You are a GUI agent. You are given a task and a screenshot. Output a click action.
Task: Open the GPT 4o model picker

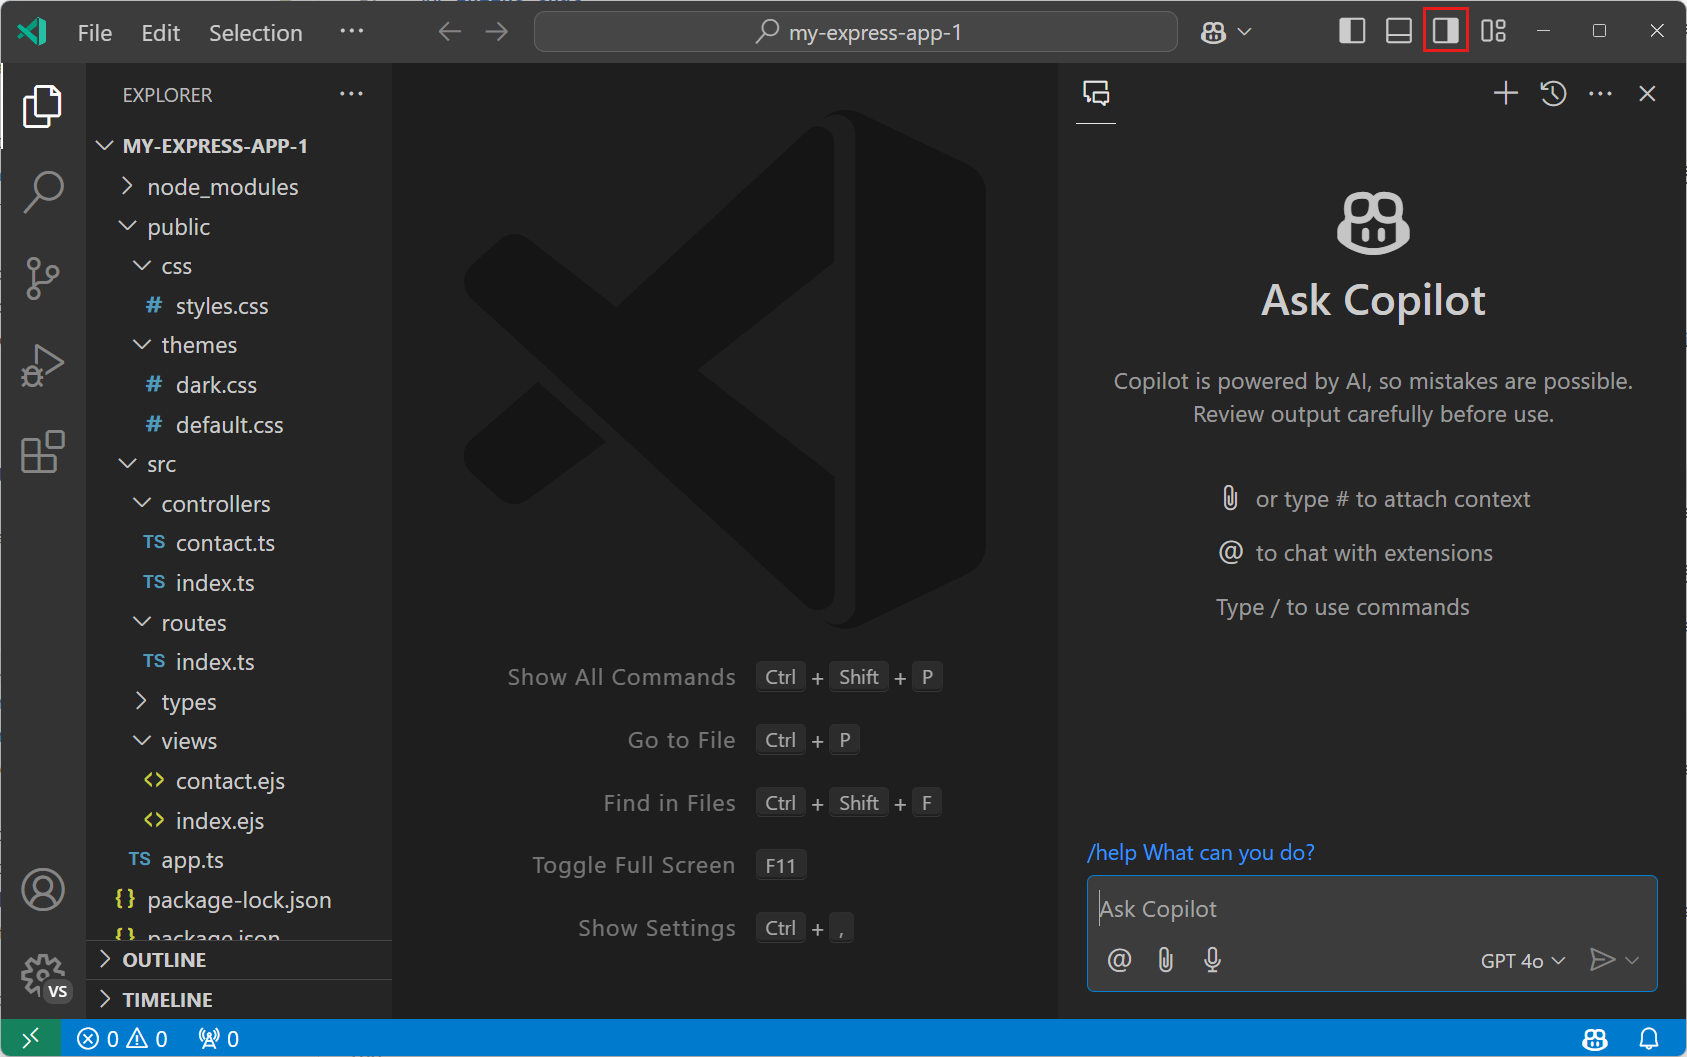1522,961
